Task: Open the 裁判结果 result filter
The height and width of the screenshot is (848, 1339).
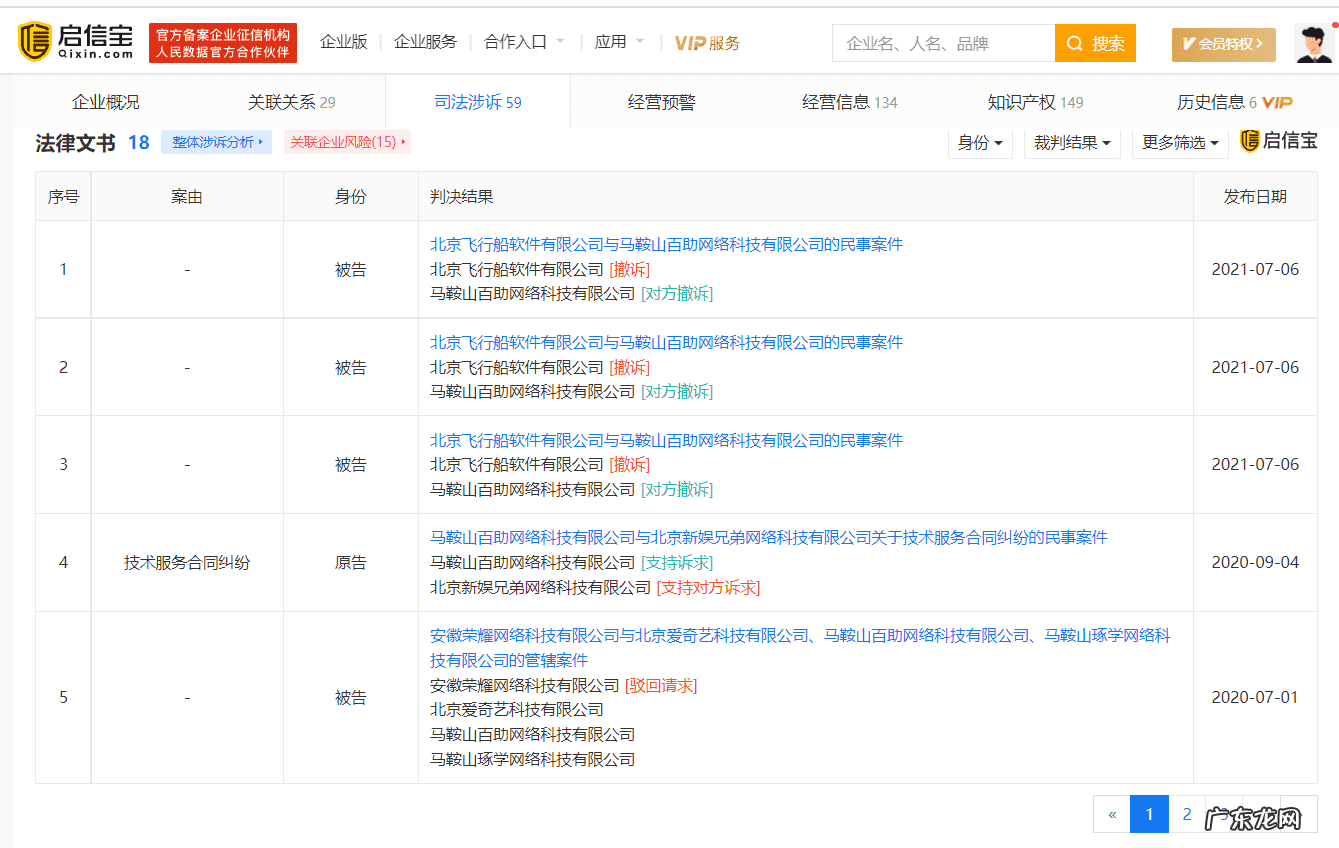Action: point(1071,143)
